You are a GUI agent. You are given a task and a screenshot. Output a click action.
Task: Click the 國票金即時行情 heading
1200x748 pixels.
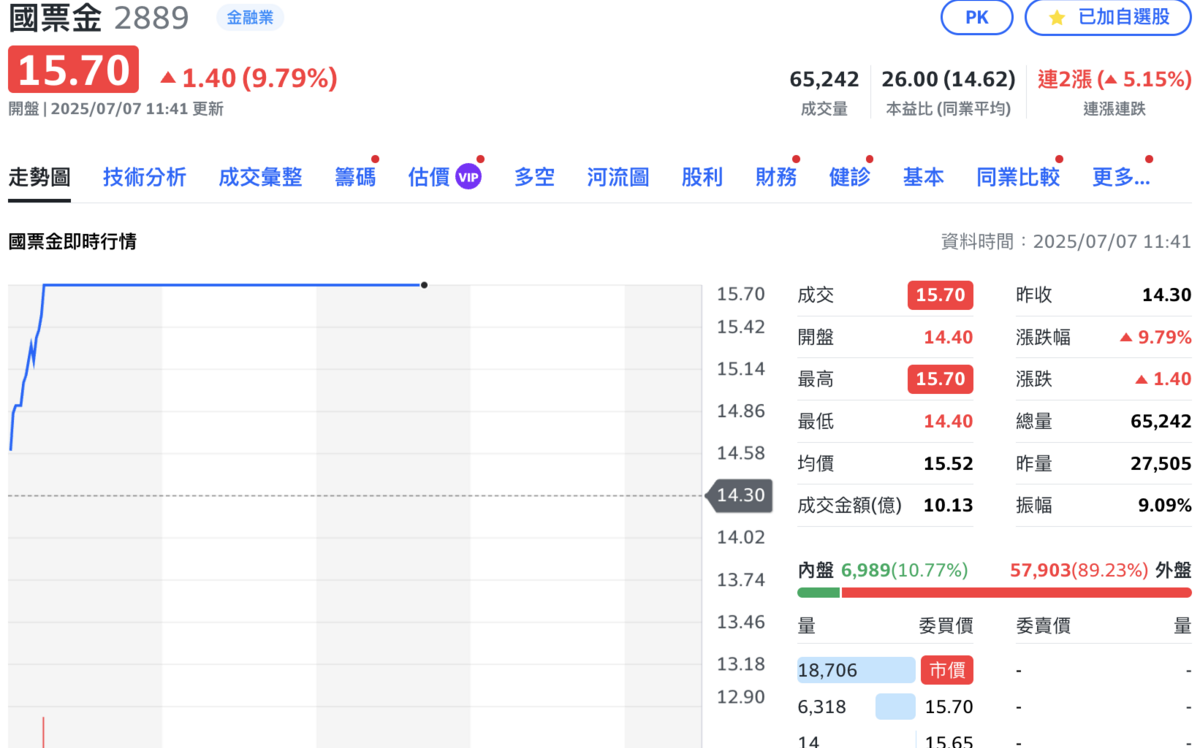click(x=72, y=241)
